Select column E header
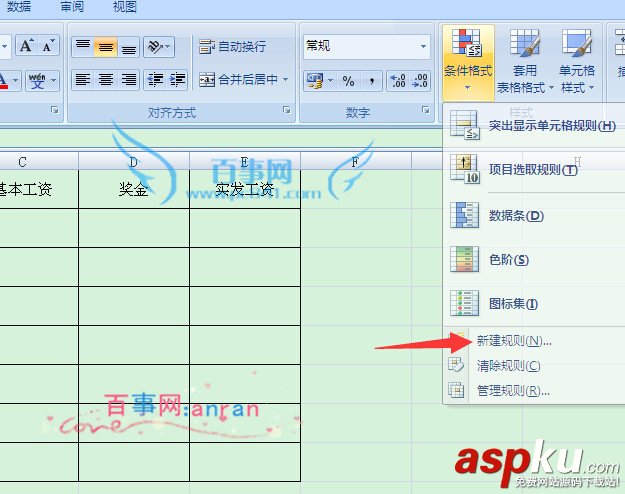The height and width of the screenshot is (494, 625). pyautogui.click(x=245, y=162)
